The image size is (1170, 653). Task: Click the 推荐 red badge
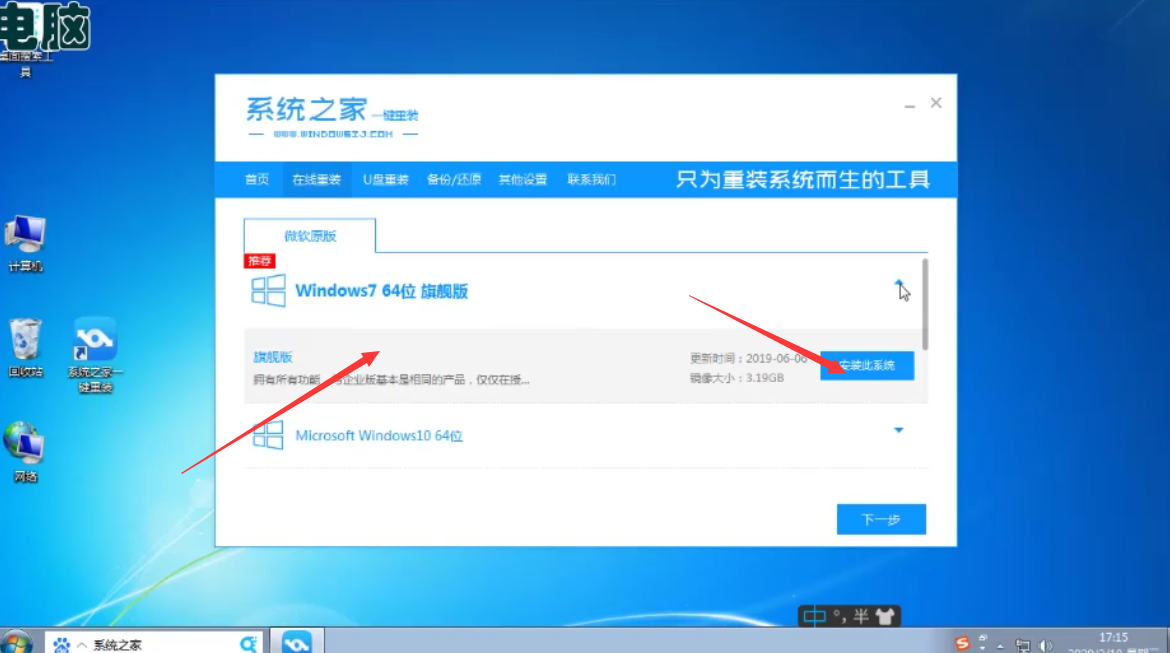[260, 260]
